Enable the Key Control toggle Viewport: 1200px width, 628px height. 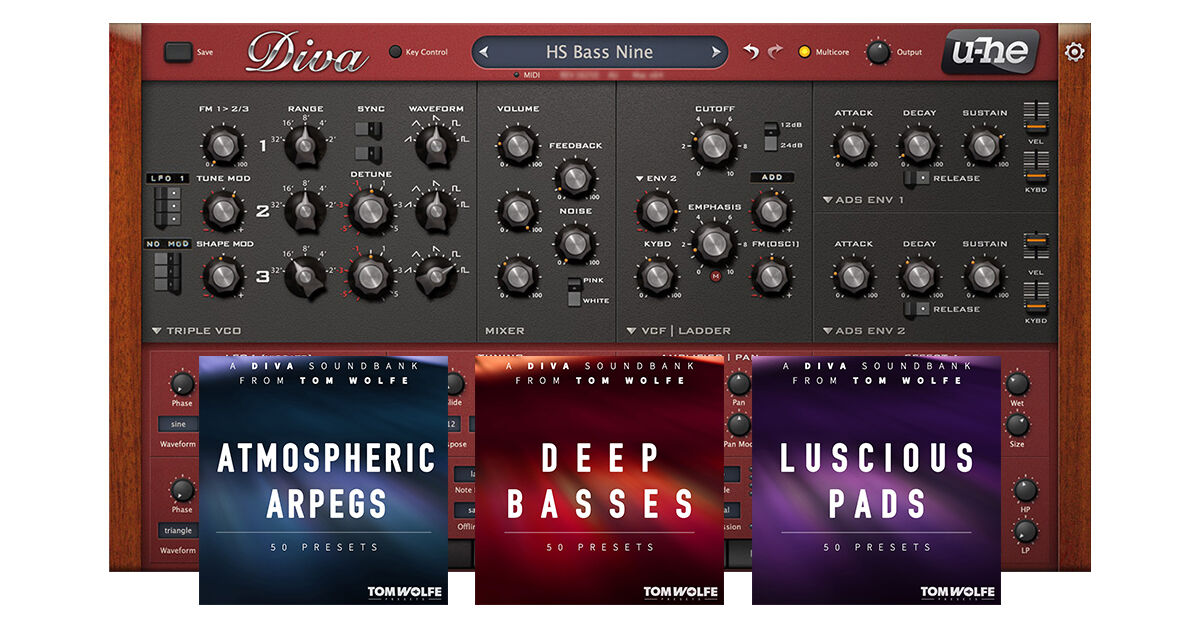[395, 52]
